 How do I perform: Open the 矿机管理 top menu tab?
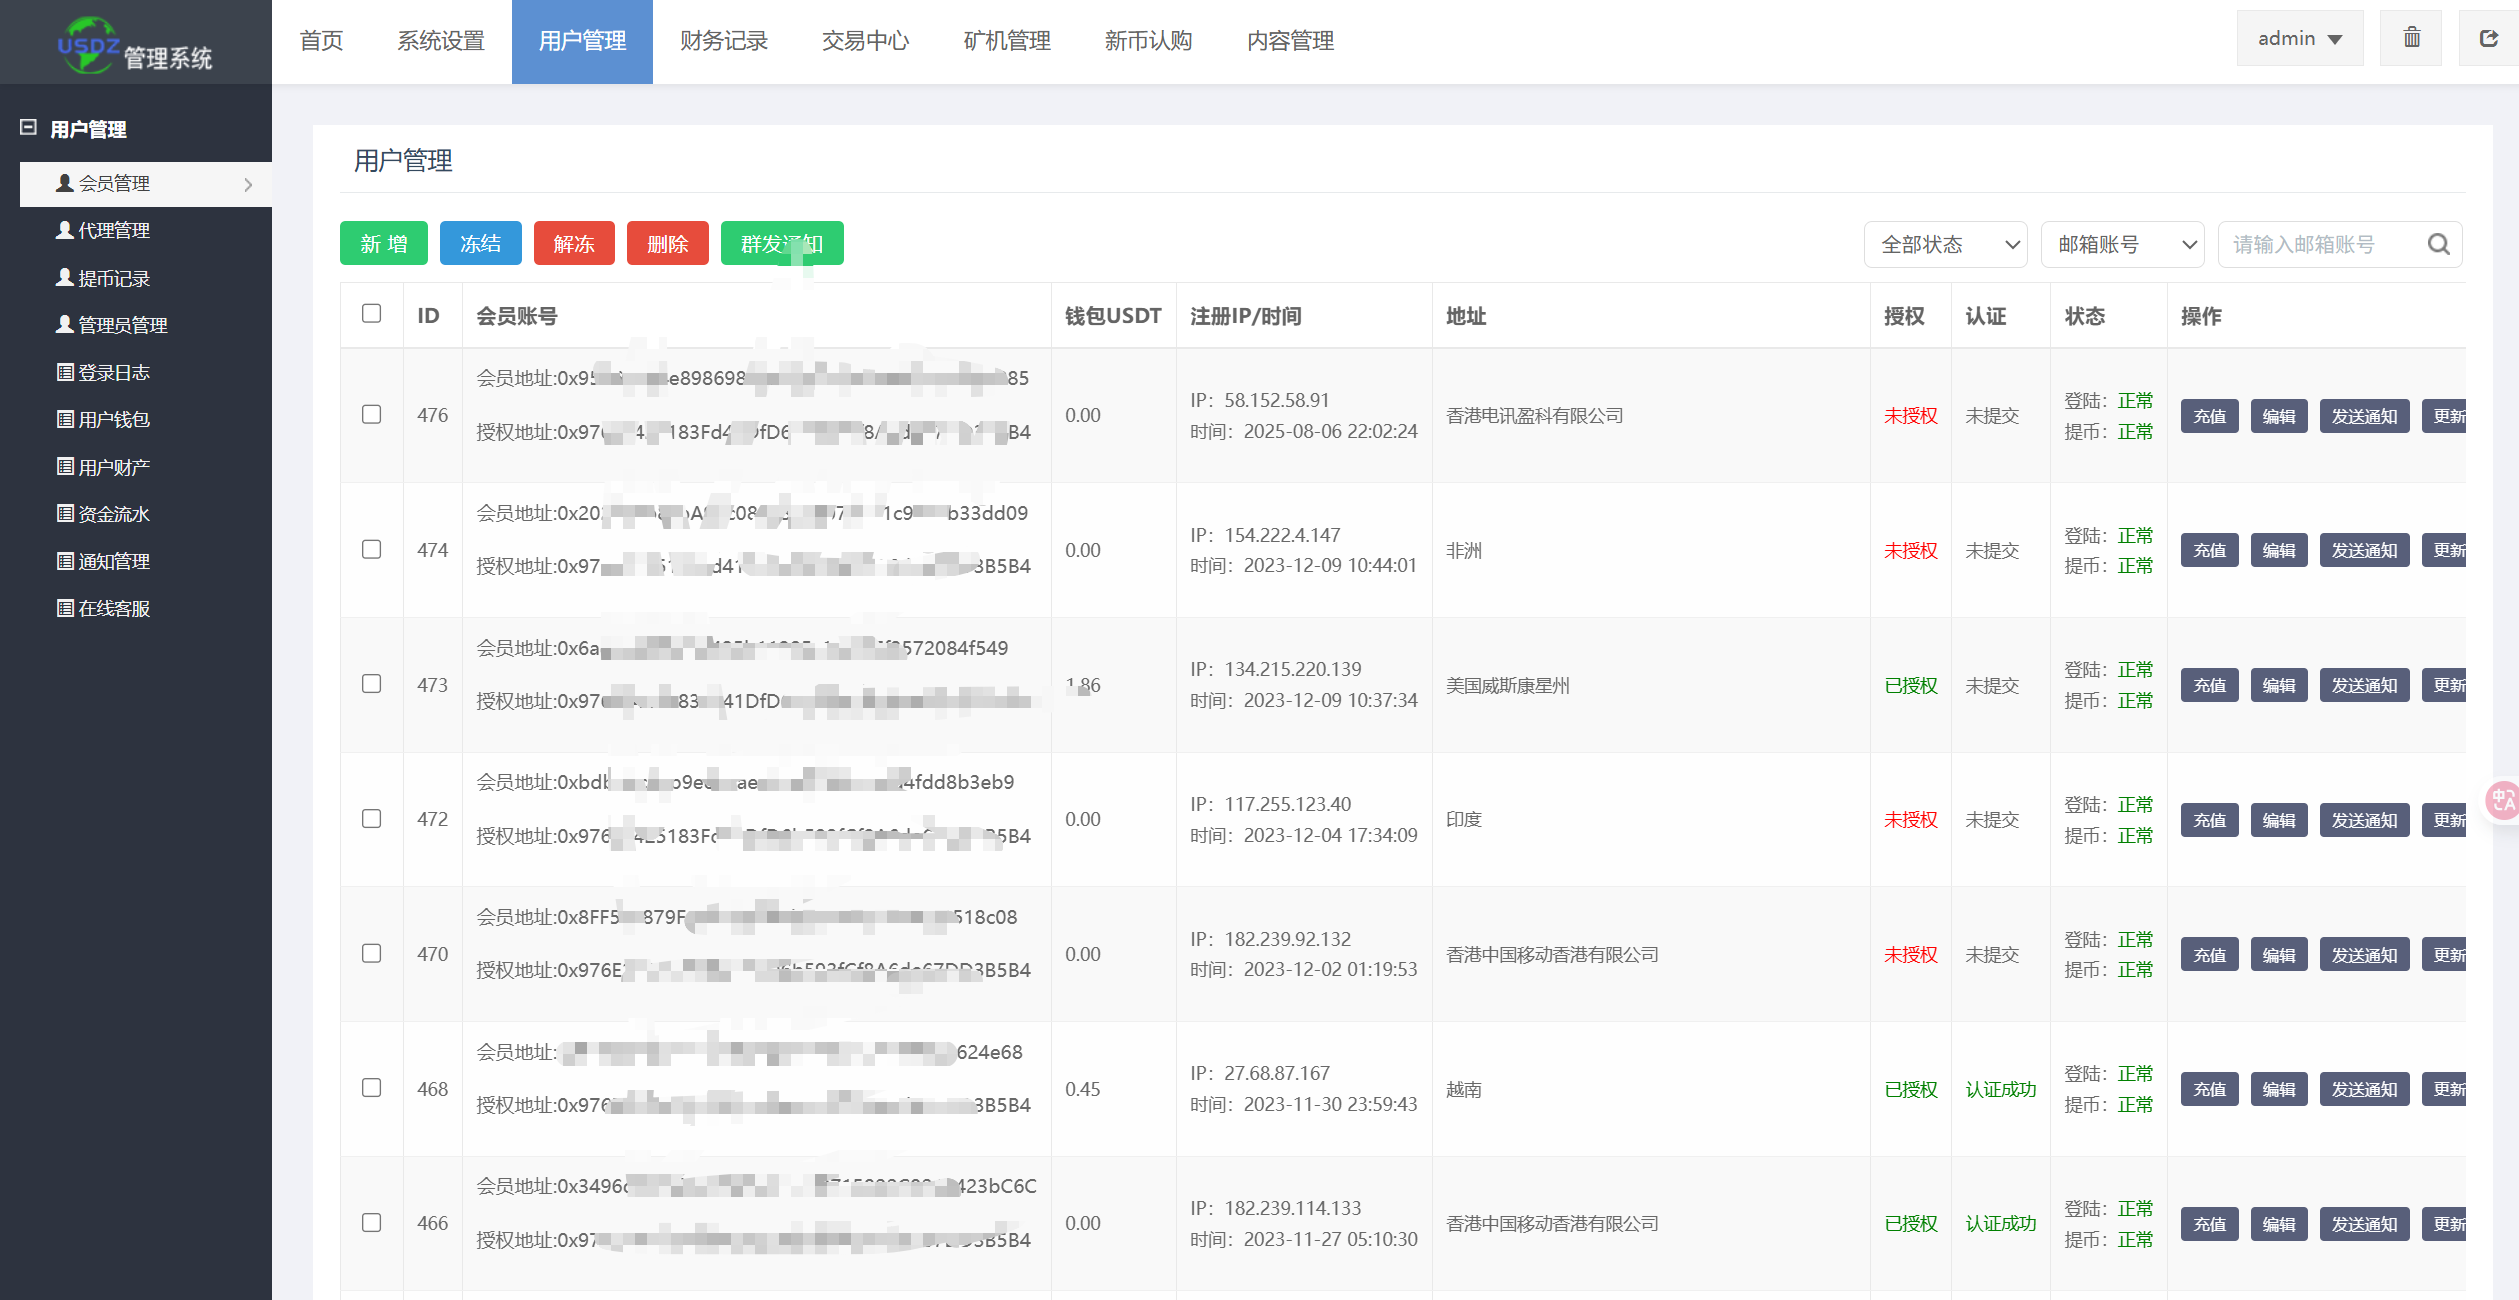pos(1006,41)
